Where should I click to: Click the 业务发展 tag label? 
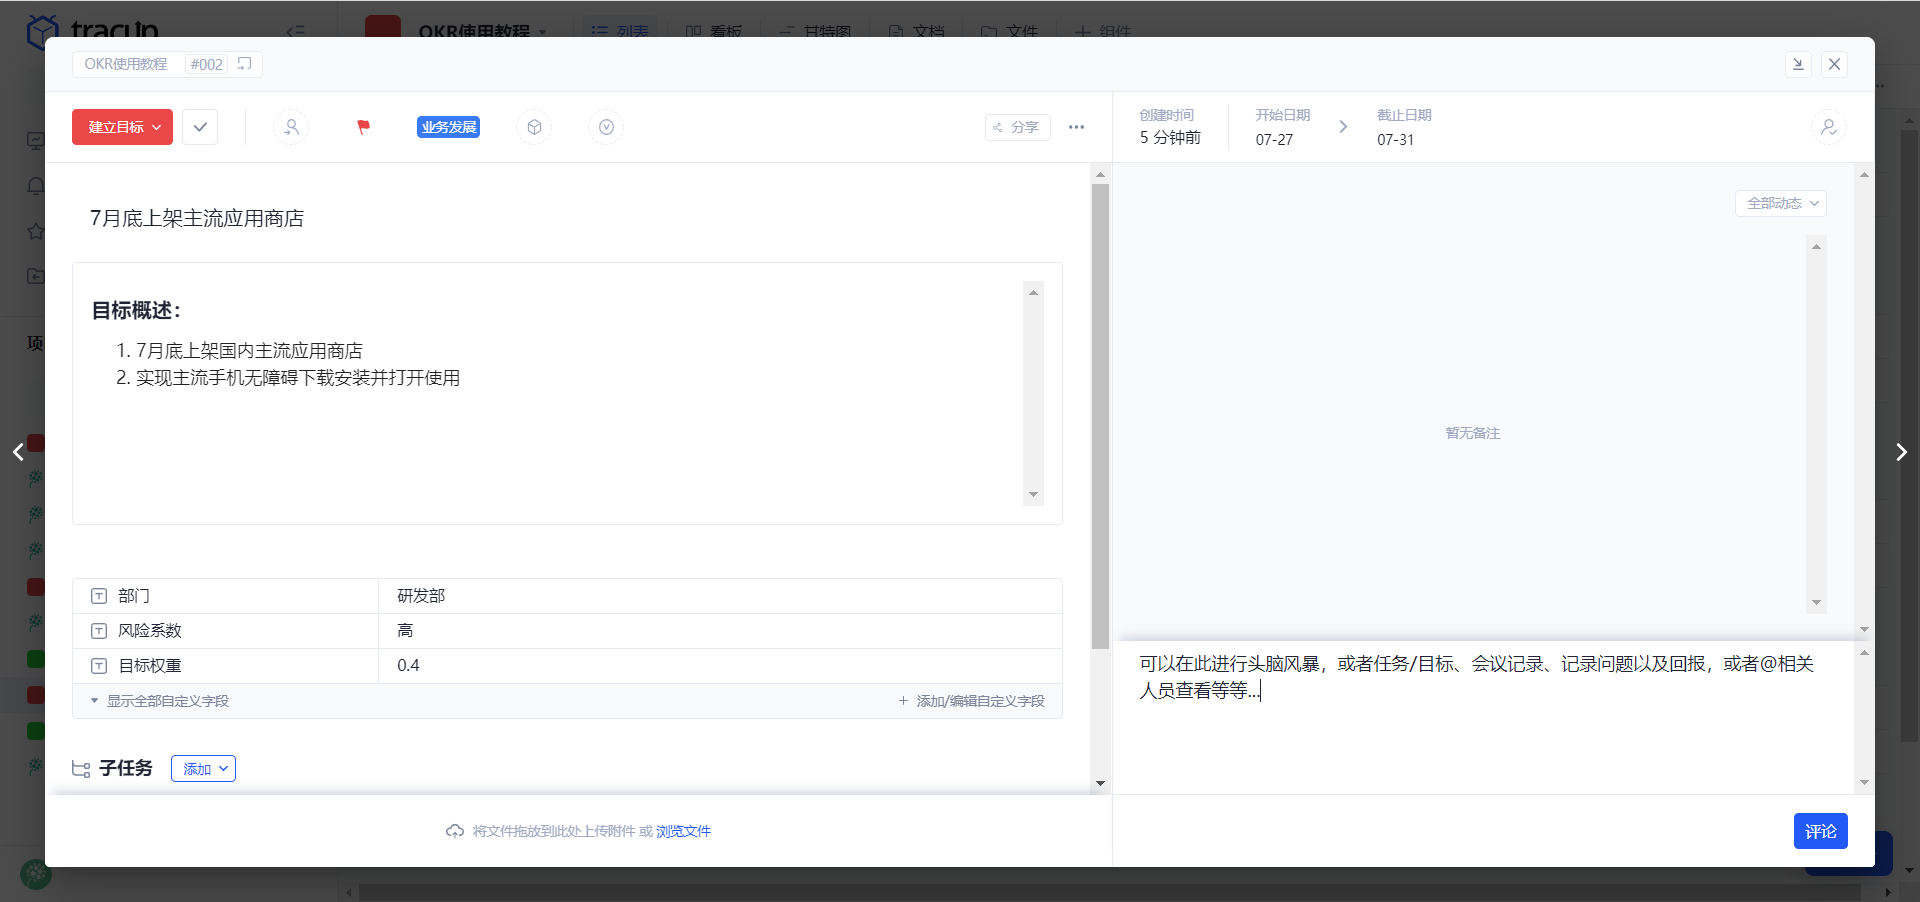pyautogui.click(x=448, y=127)
